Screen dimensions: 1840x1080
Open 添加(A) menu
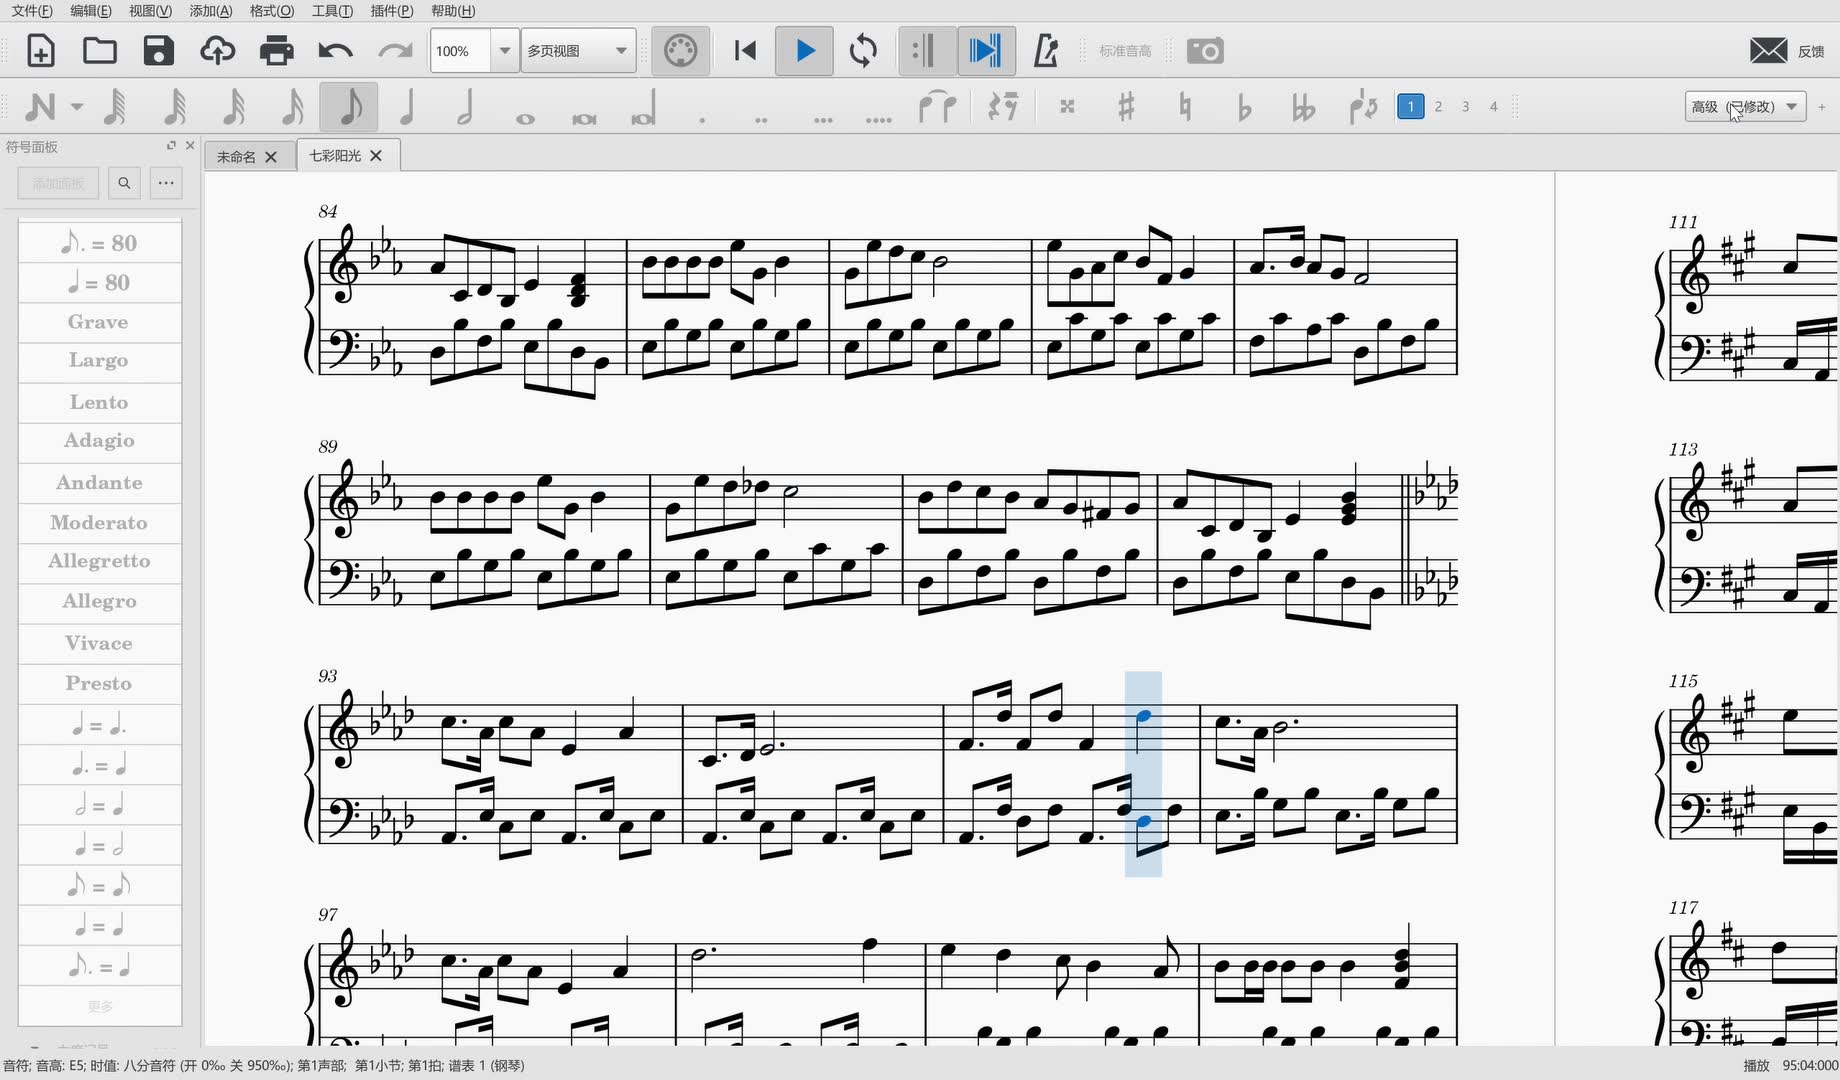pyautogui.click(x=210, y=11)
